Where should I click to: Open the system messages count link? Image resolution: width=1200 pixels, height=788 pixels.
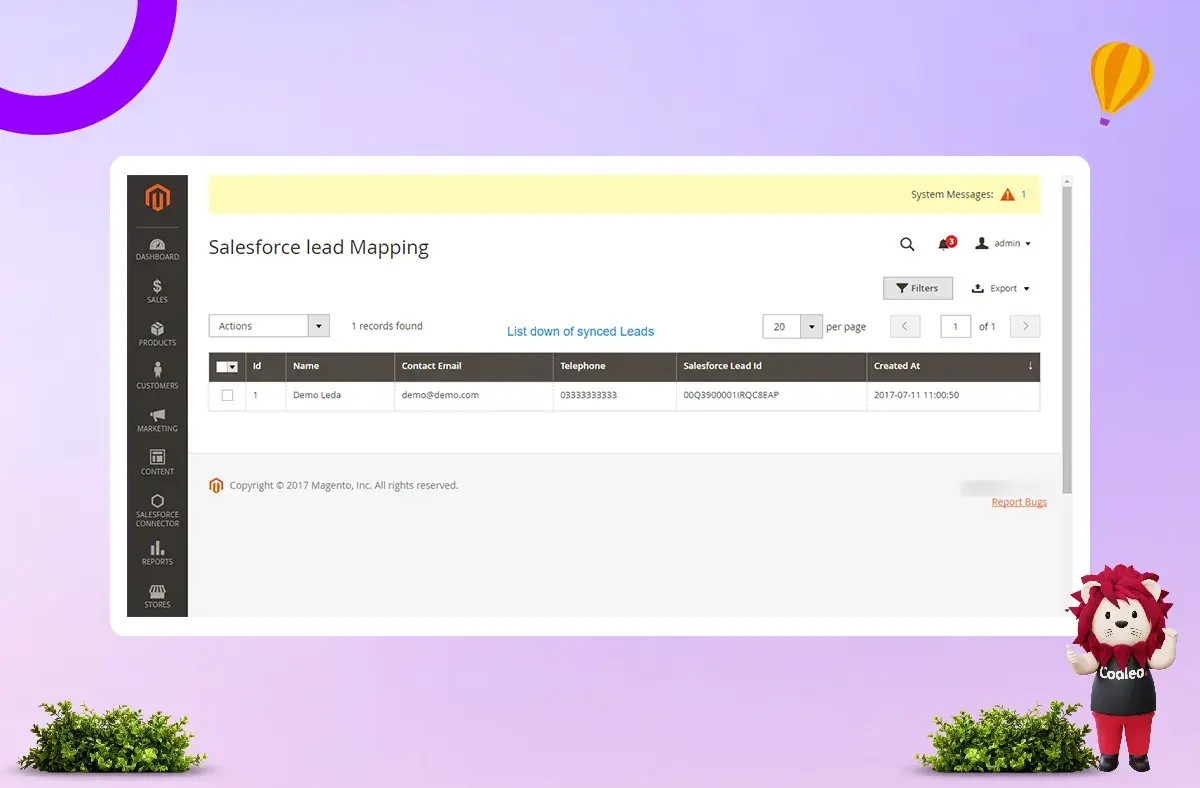click(1023, 194)
